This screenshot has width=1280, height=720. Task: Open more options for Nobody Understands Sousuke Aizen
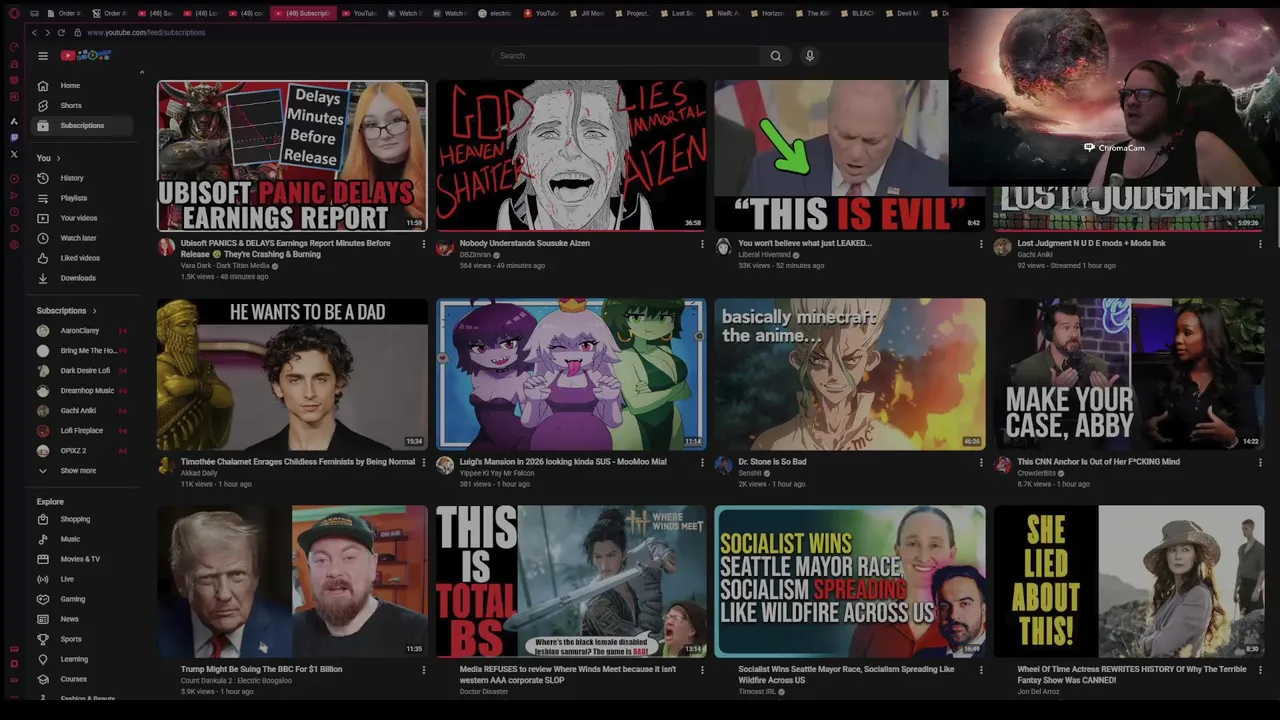(702, 244)
